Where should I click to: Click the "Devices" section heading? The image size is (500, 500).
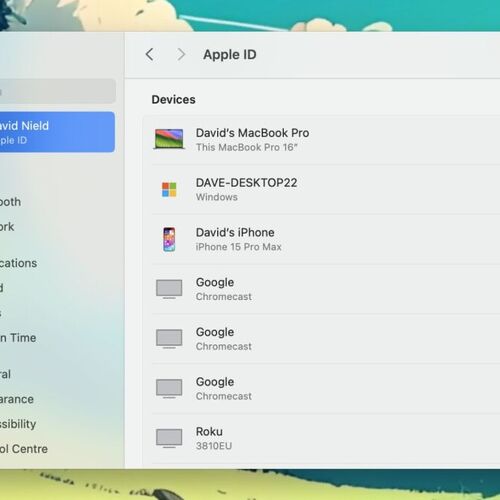[173, 99]
